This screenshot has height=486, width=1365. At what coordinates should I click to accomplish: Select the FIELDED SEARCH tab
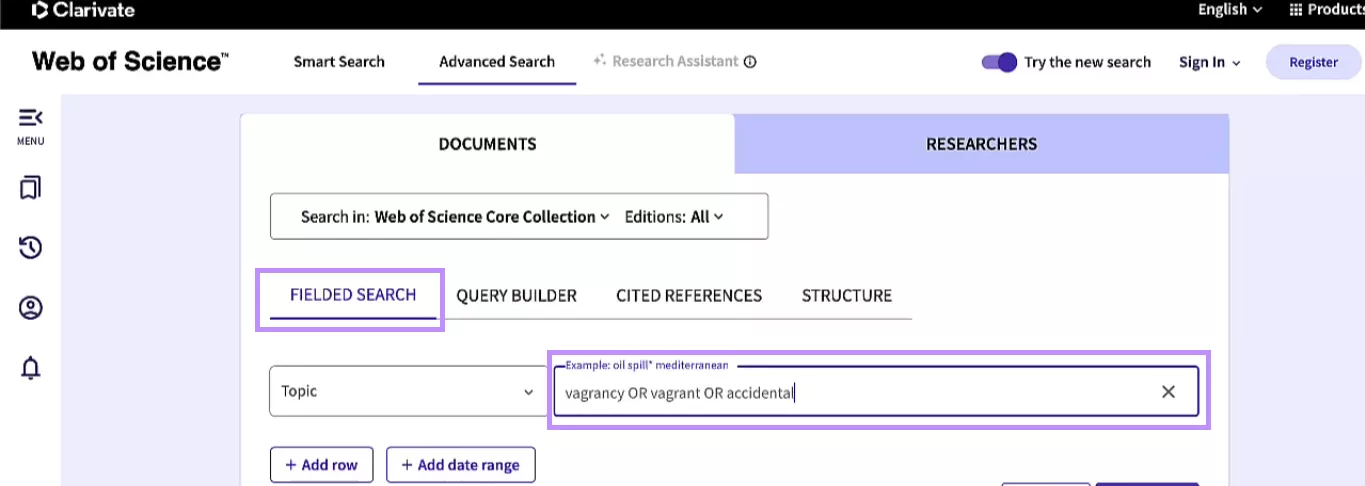click(353, 295)
